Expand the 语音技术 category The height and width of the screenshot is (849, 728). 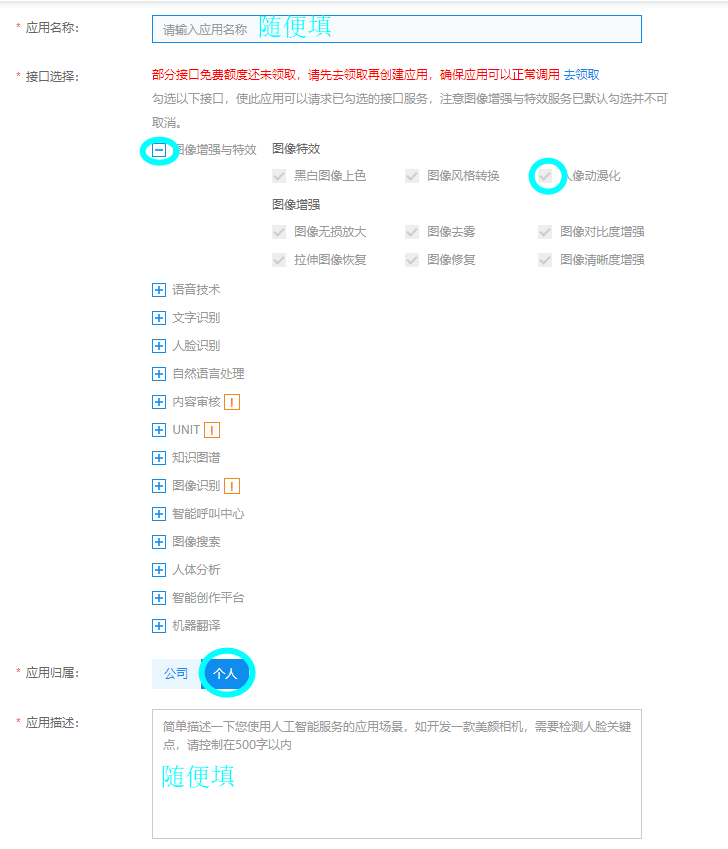pyautogui.click(x=159, y=290)
